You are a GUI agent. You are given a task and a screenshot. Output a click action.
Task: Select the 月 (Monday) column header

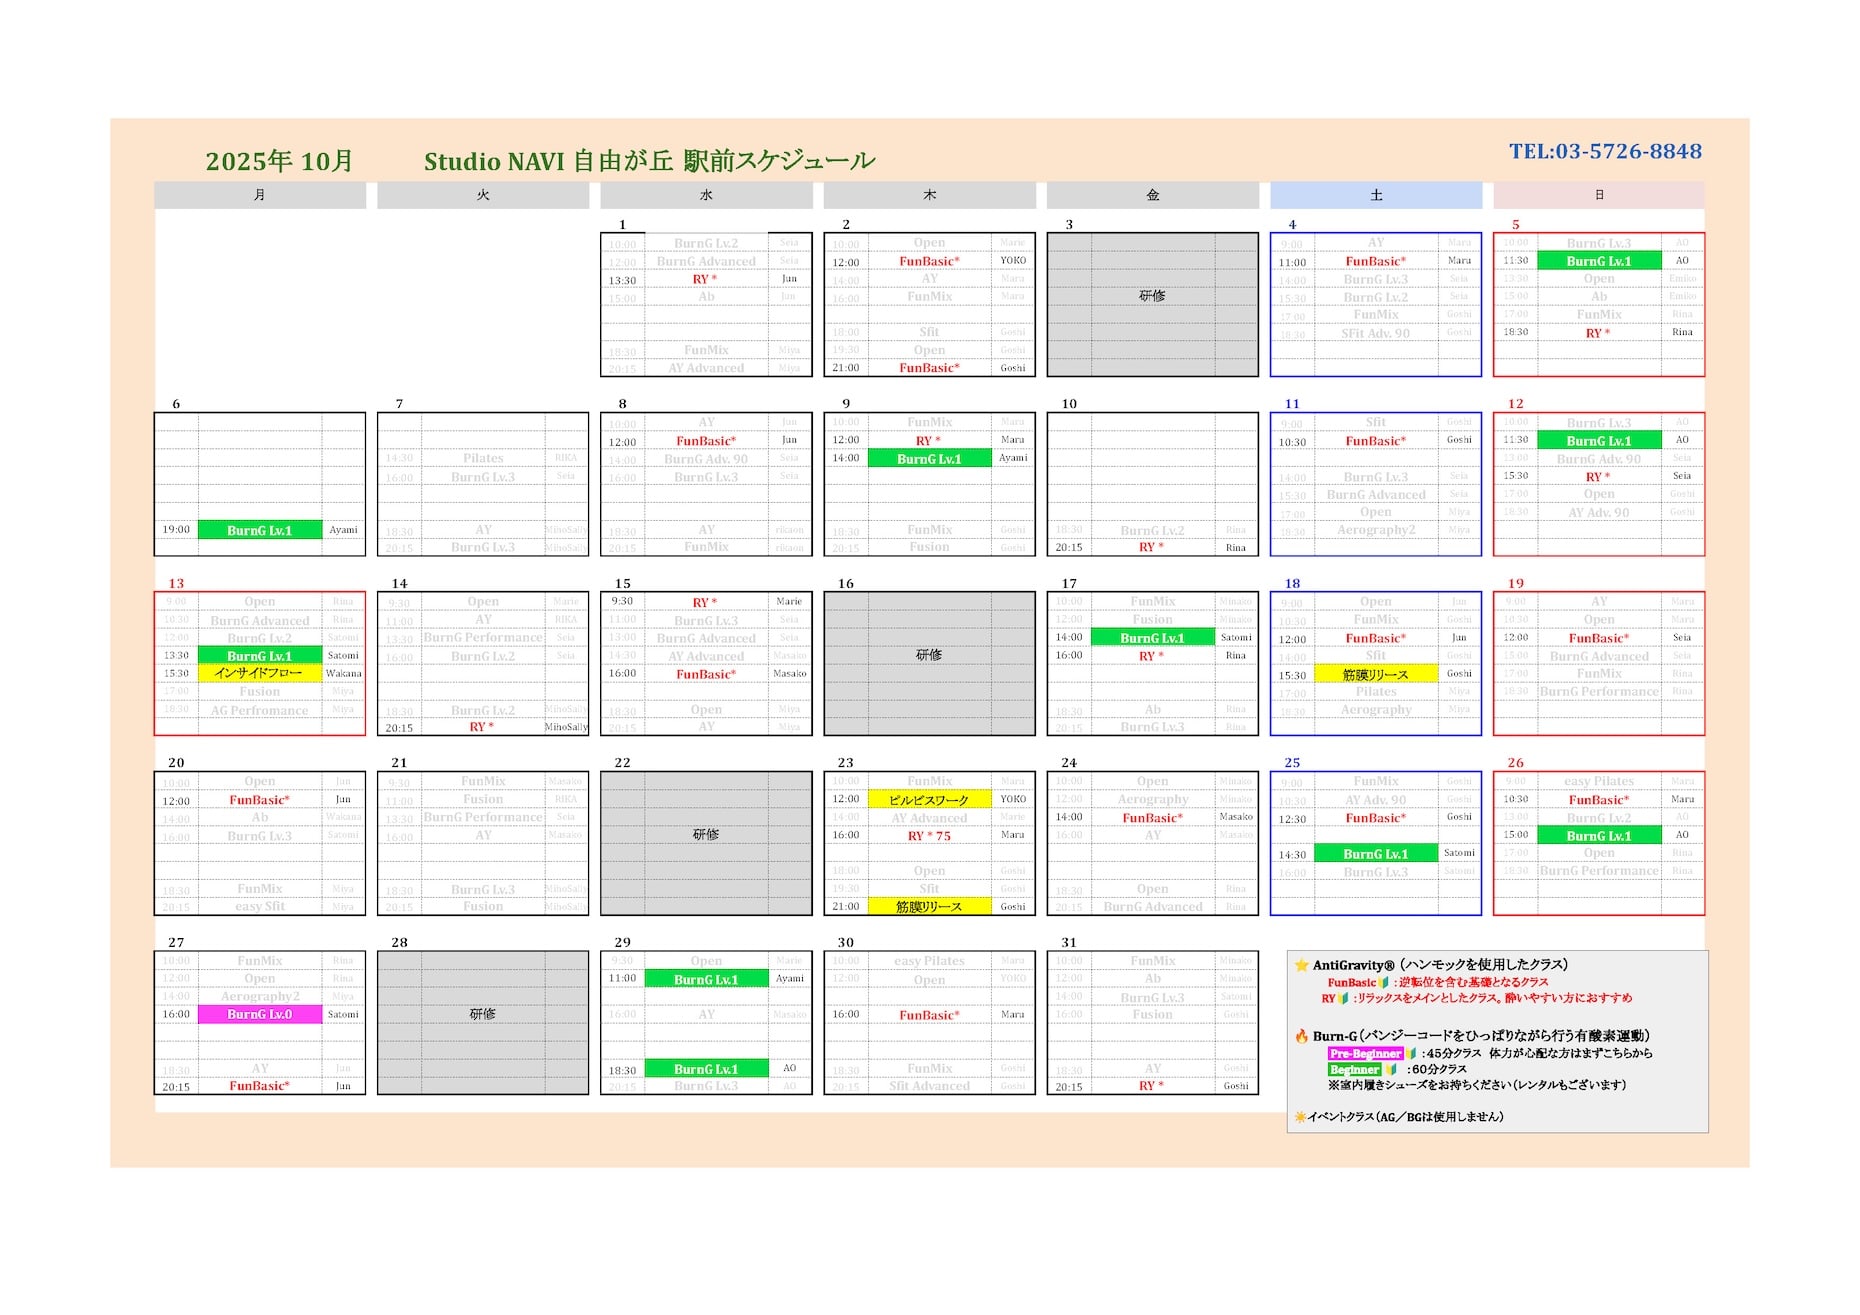(x=260, y=196)
